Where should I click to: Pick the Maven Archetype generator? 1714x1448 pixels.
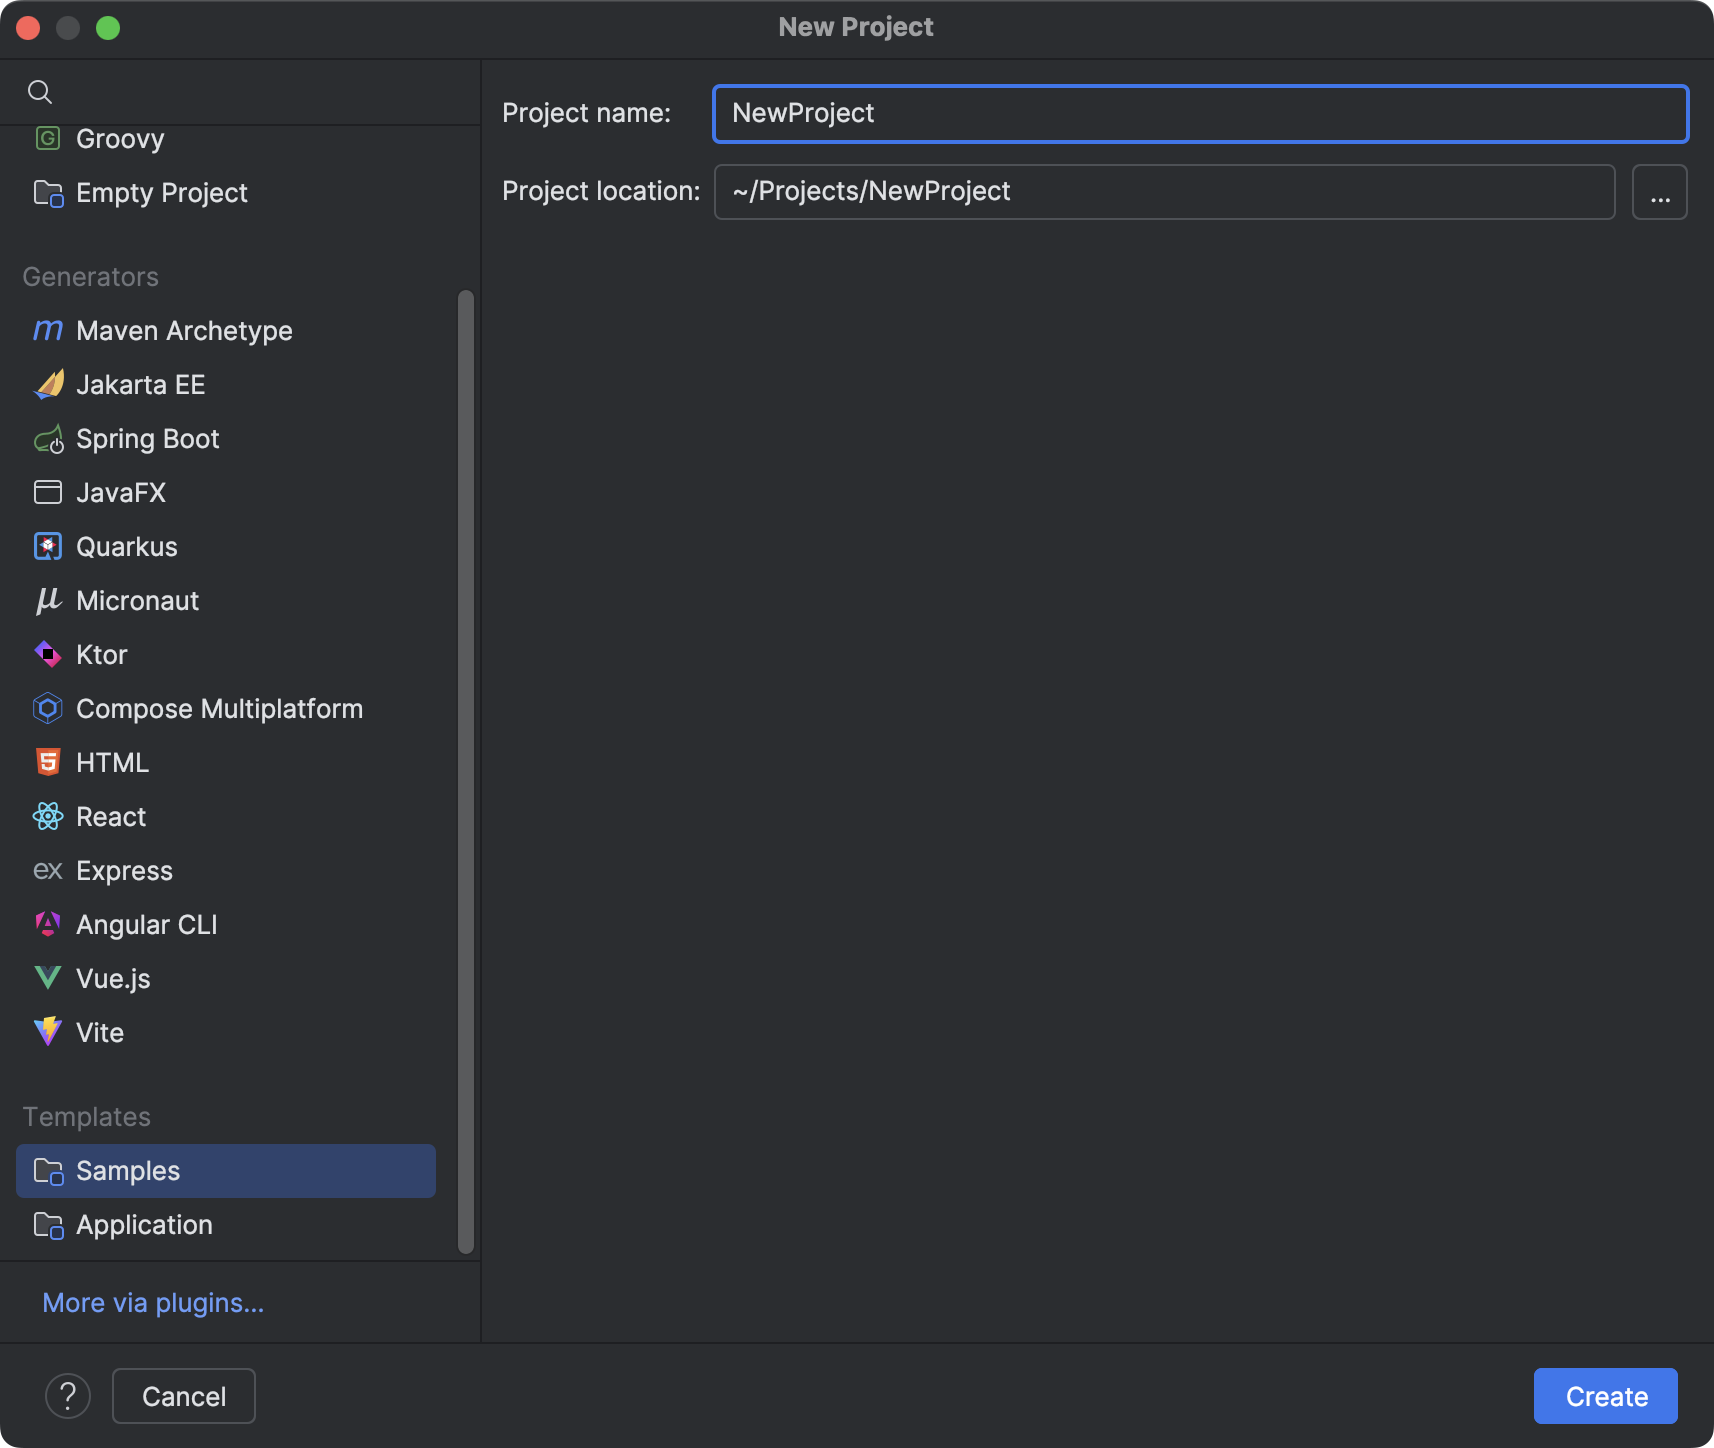[x=184, y=330]
